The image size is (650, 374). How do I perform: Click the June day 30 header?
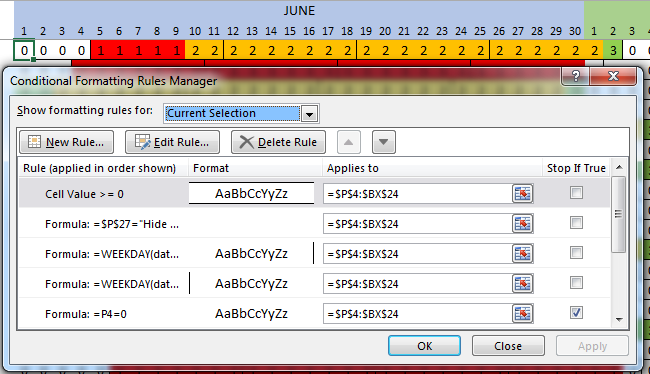click(x=575, y=31)
